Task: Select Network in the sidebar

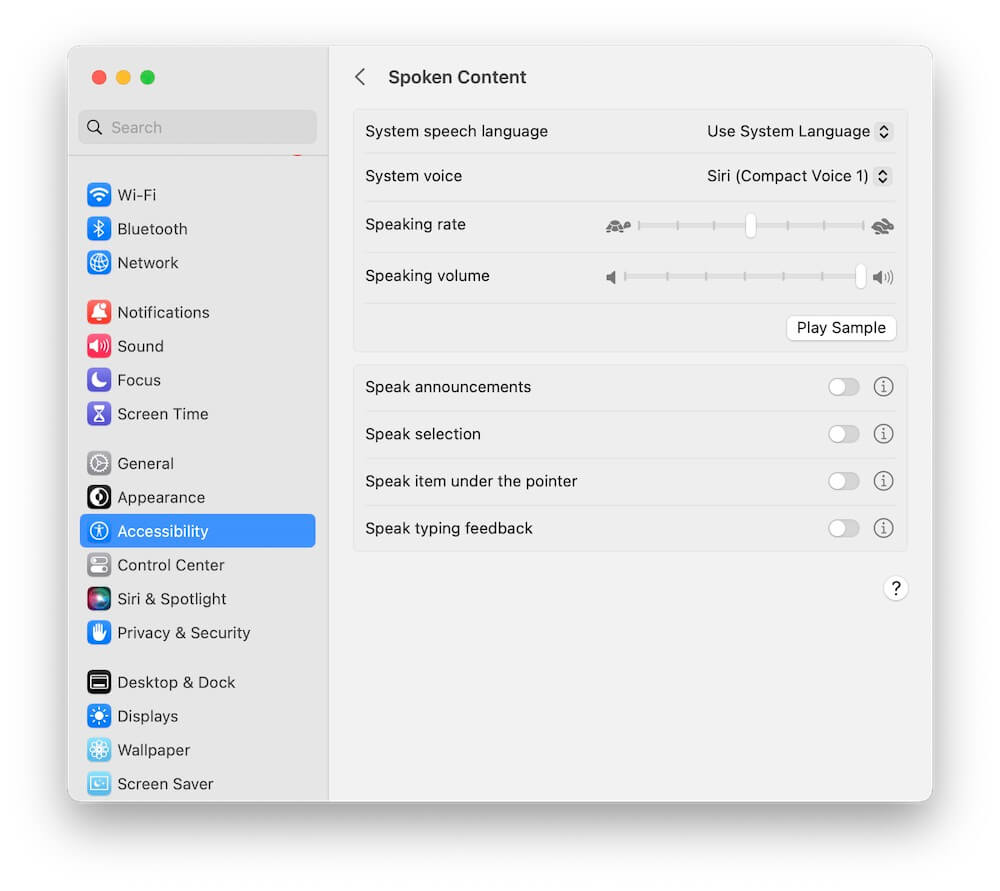Action: [198, 262]
